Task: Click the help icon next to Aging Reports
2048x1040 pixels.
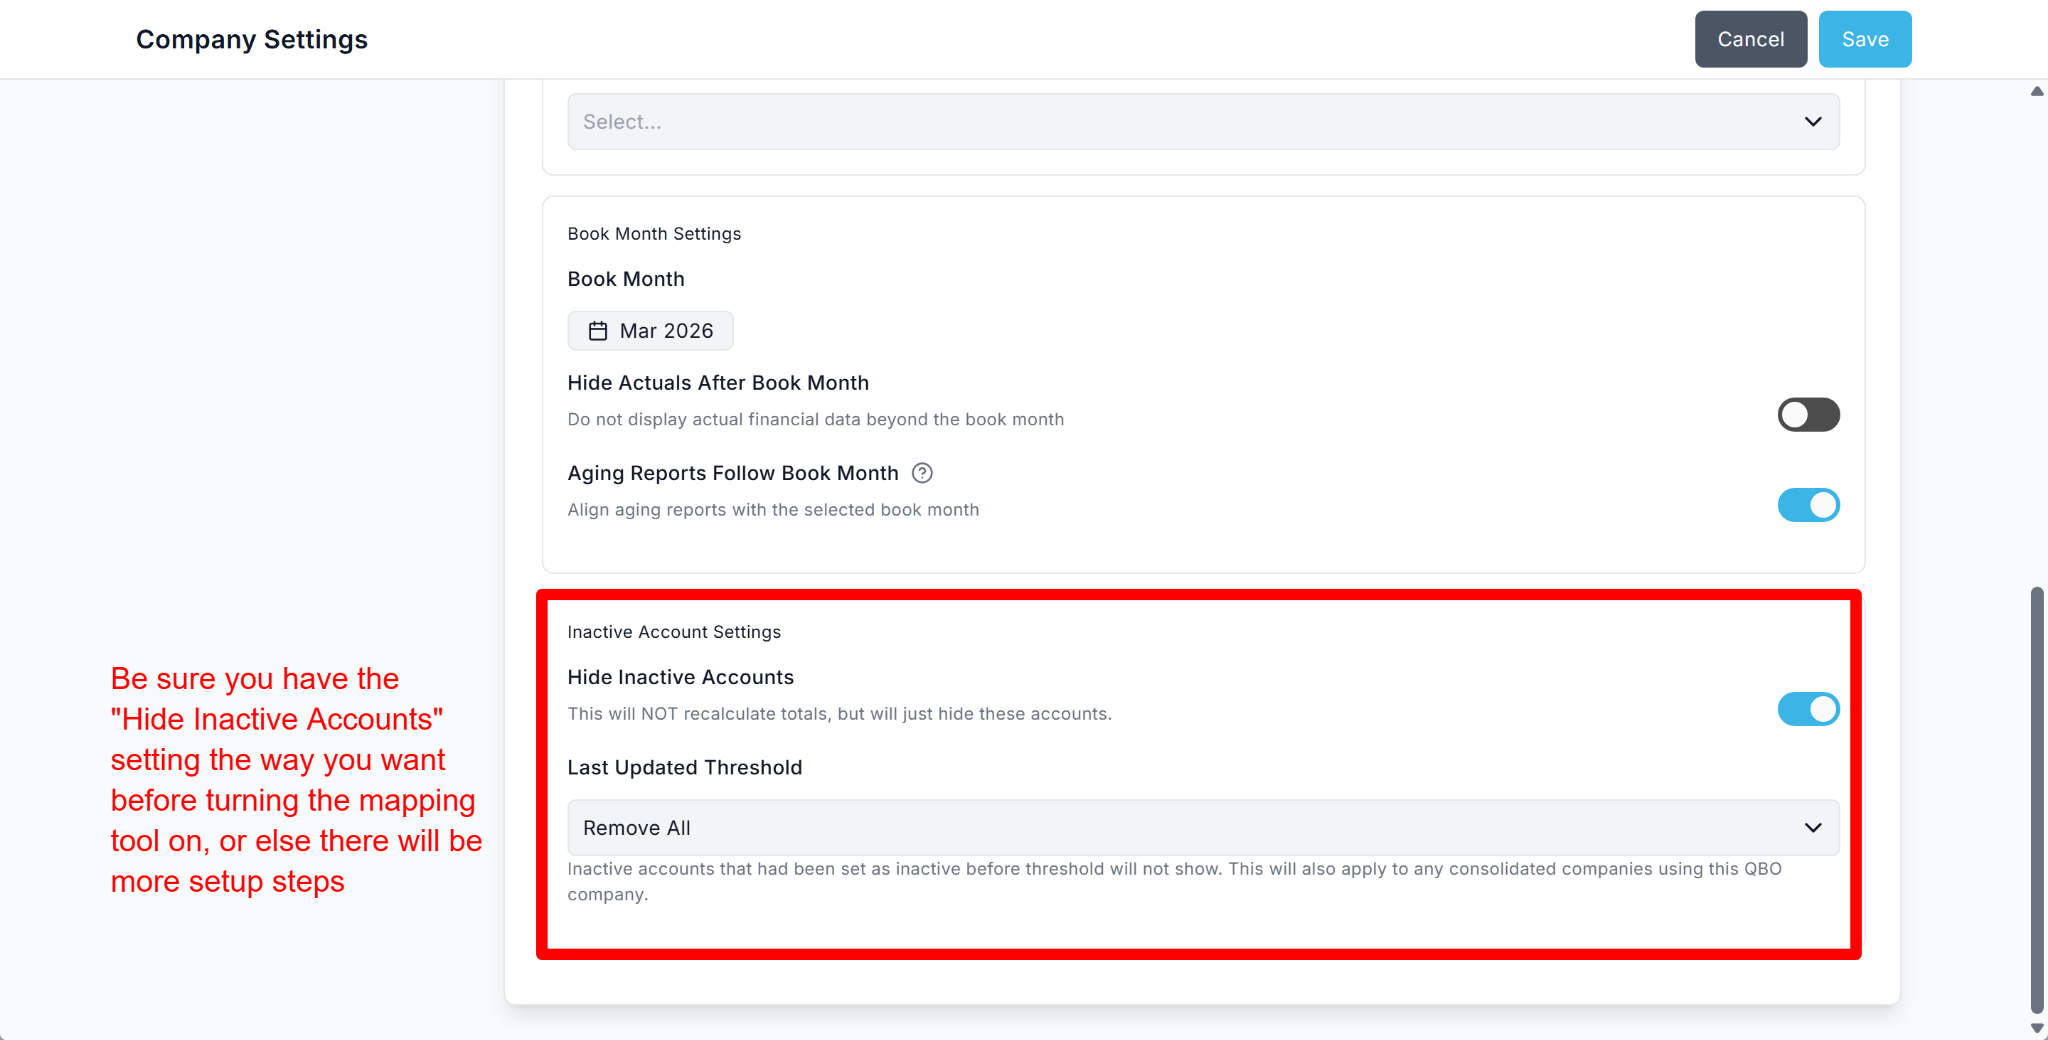Action: (922, 473)
